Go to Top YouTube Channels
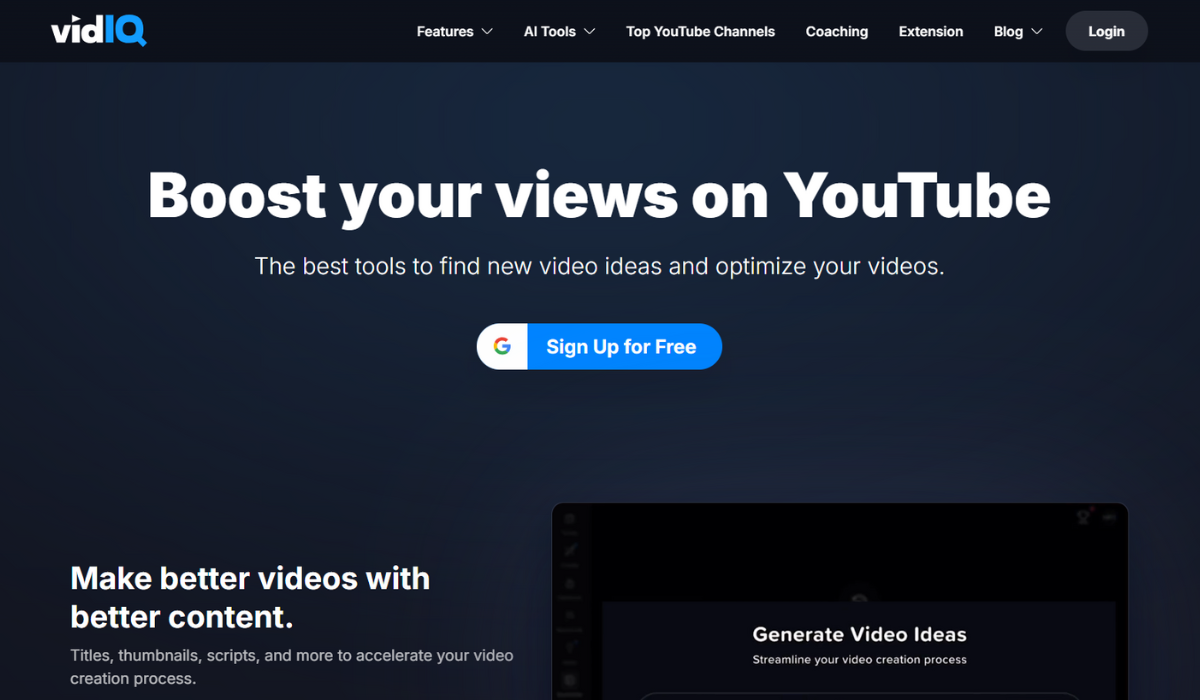The width and height of the screenshot is (1200, 700). click(700, 31)
